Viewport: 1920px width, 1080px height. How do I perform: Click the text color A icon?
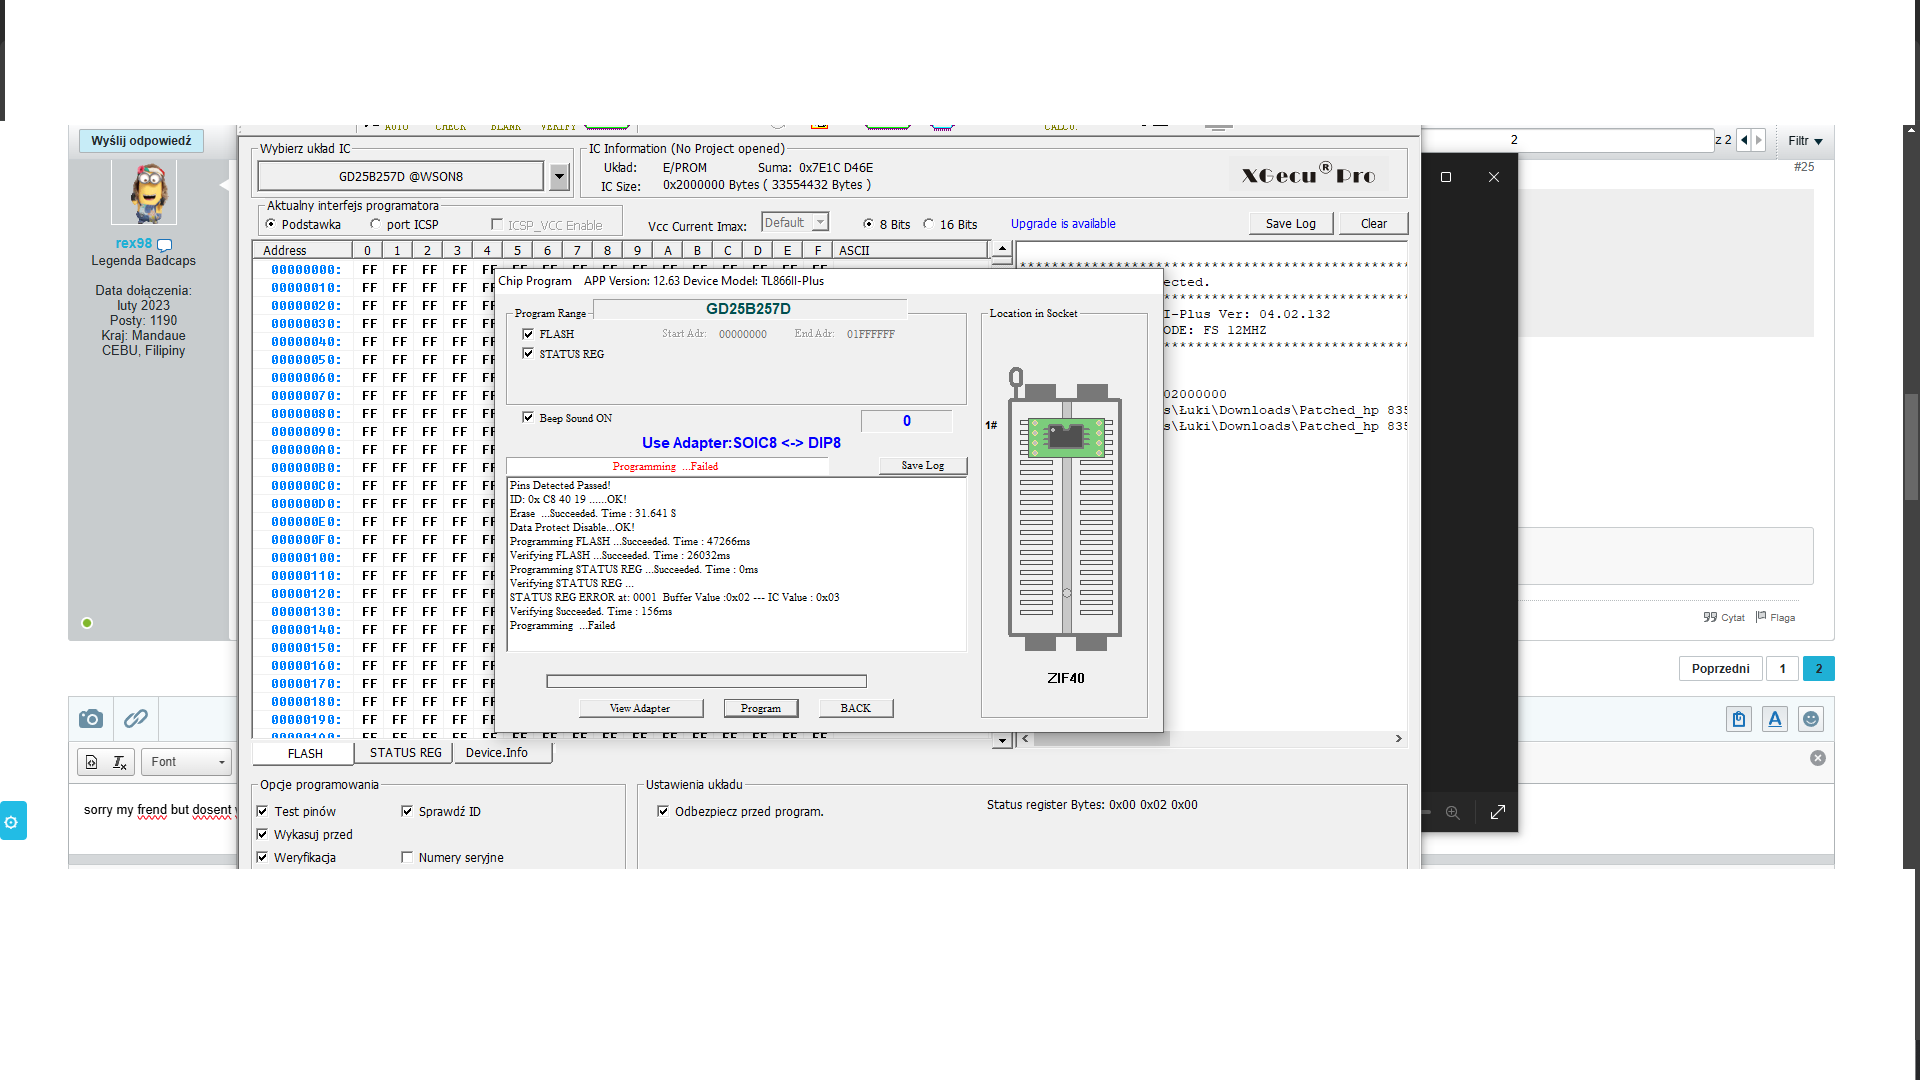(x=1775, y=719)
